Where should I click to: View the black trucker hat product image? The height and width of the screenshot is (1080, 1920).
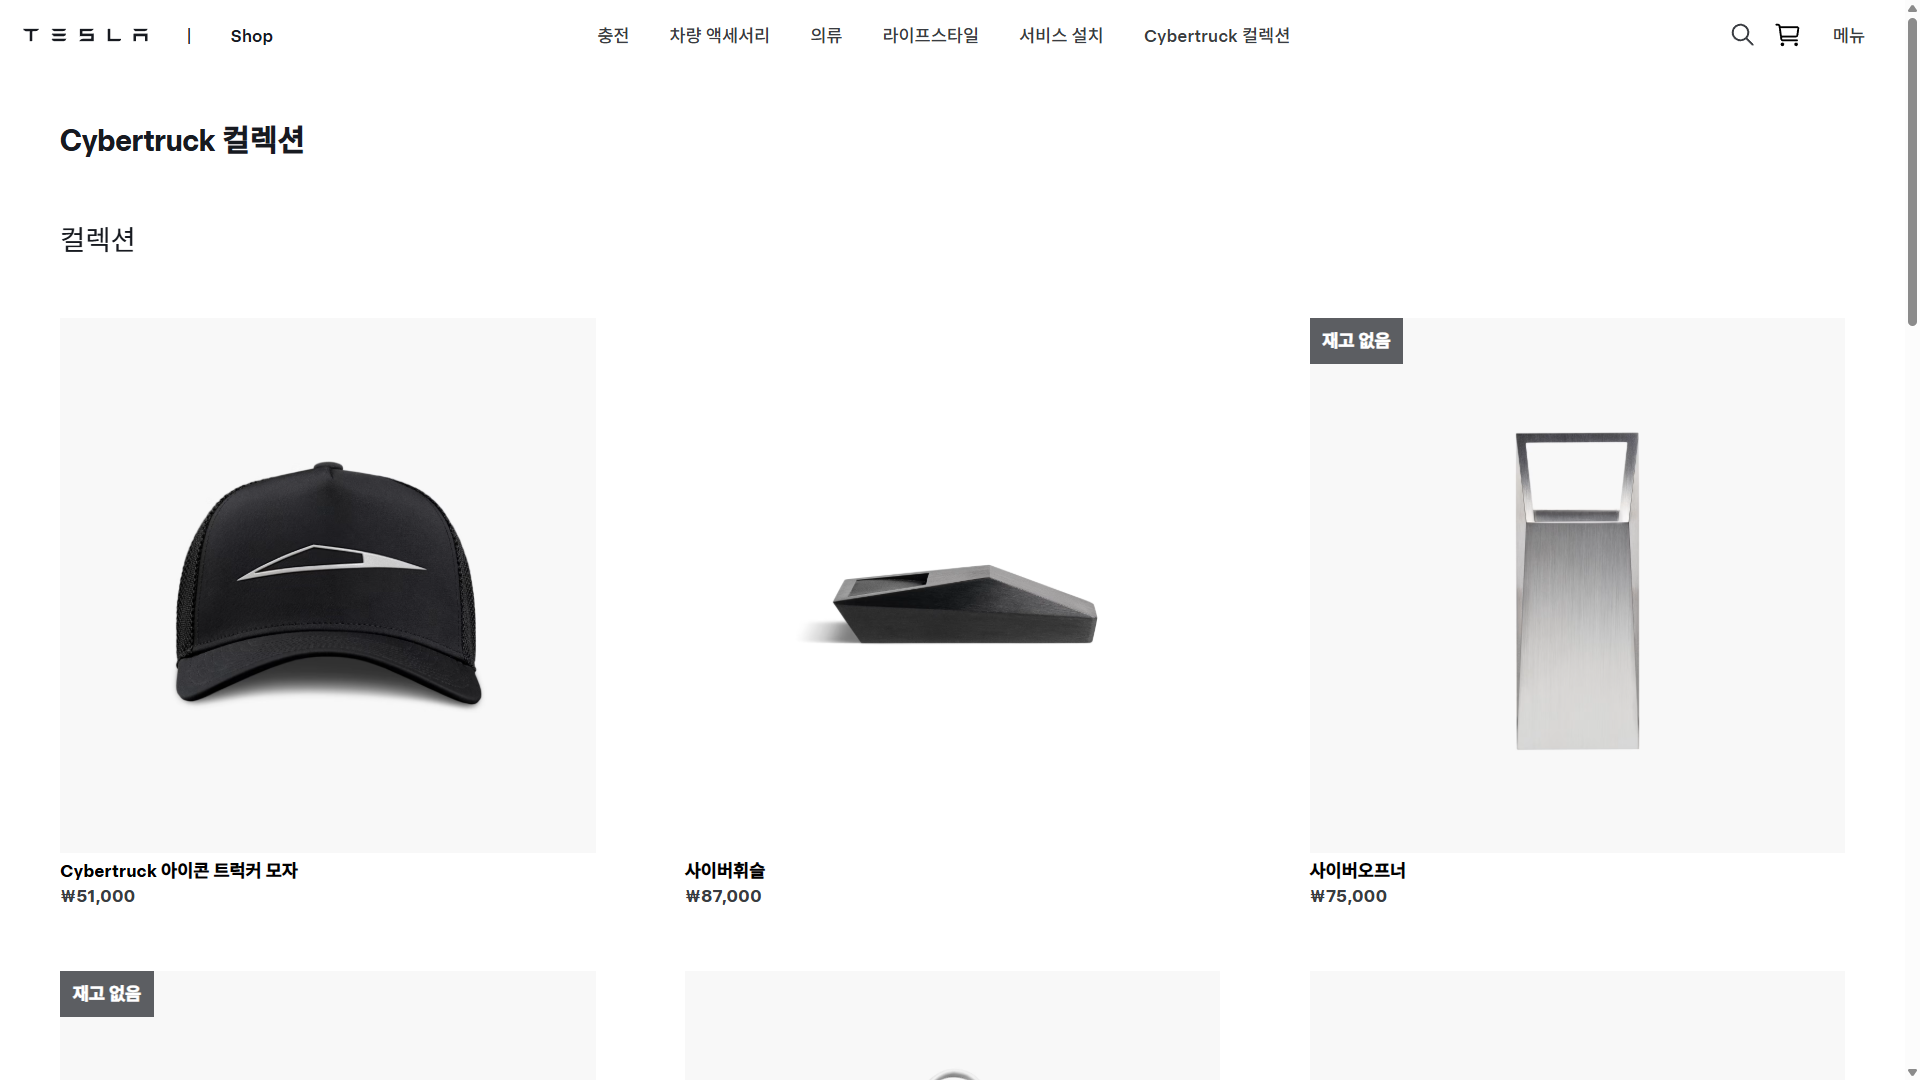coord(328,585)
